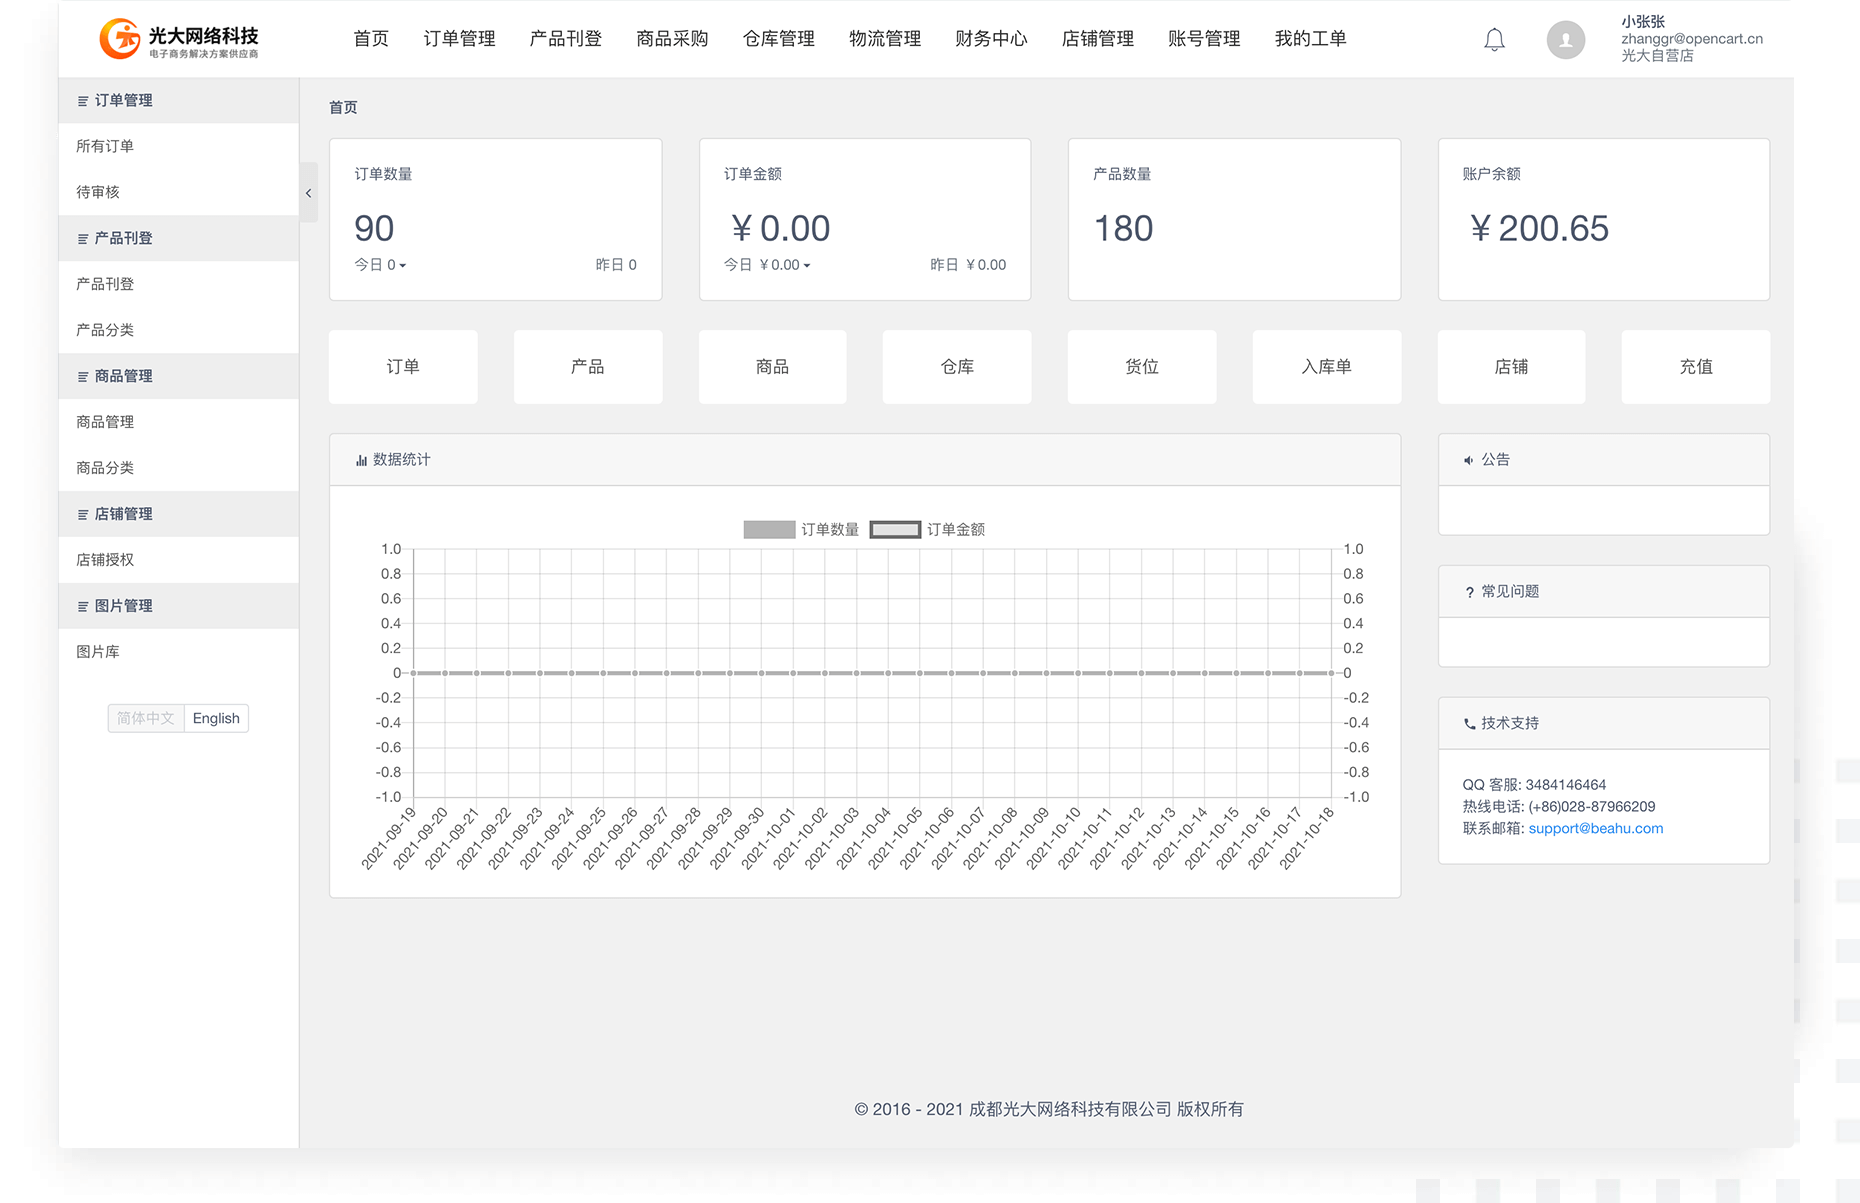Open 店铺授权 in the sidebar

105,560
